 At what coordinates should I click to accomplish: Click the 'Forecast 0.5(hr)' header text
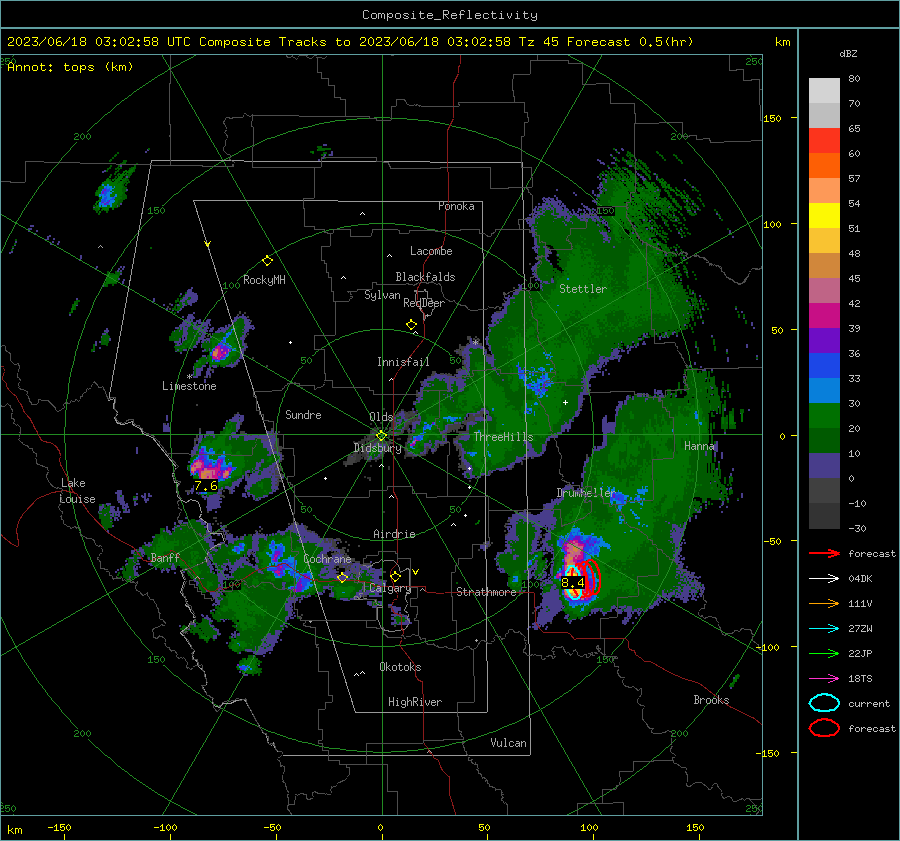point(630,42)
